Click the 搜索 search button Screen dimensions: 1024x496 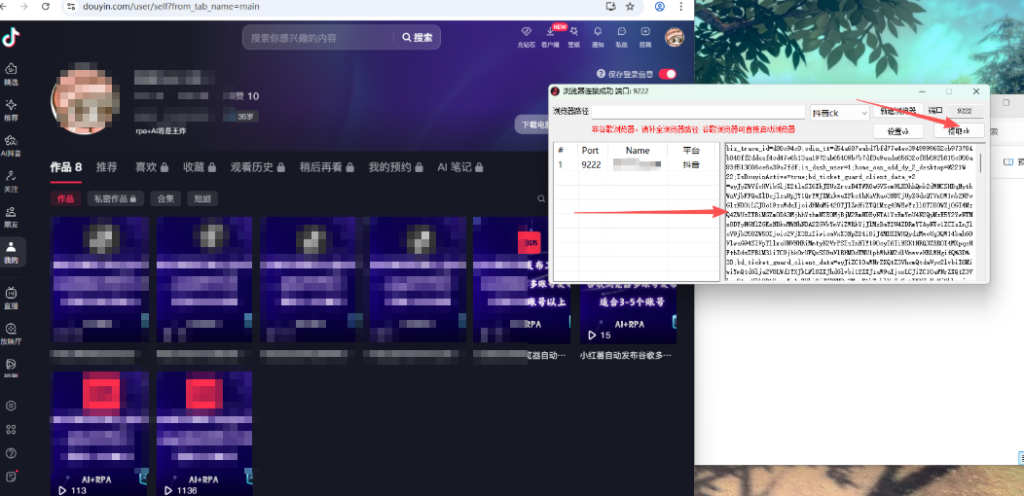pyautogui.click(x=417, y=37)
